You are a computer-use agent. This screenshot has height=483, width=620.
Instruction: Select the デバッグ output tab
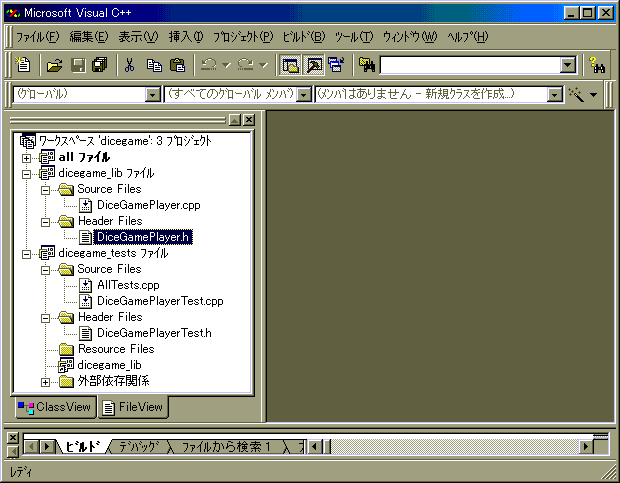click(x=139, y=447)
